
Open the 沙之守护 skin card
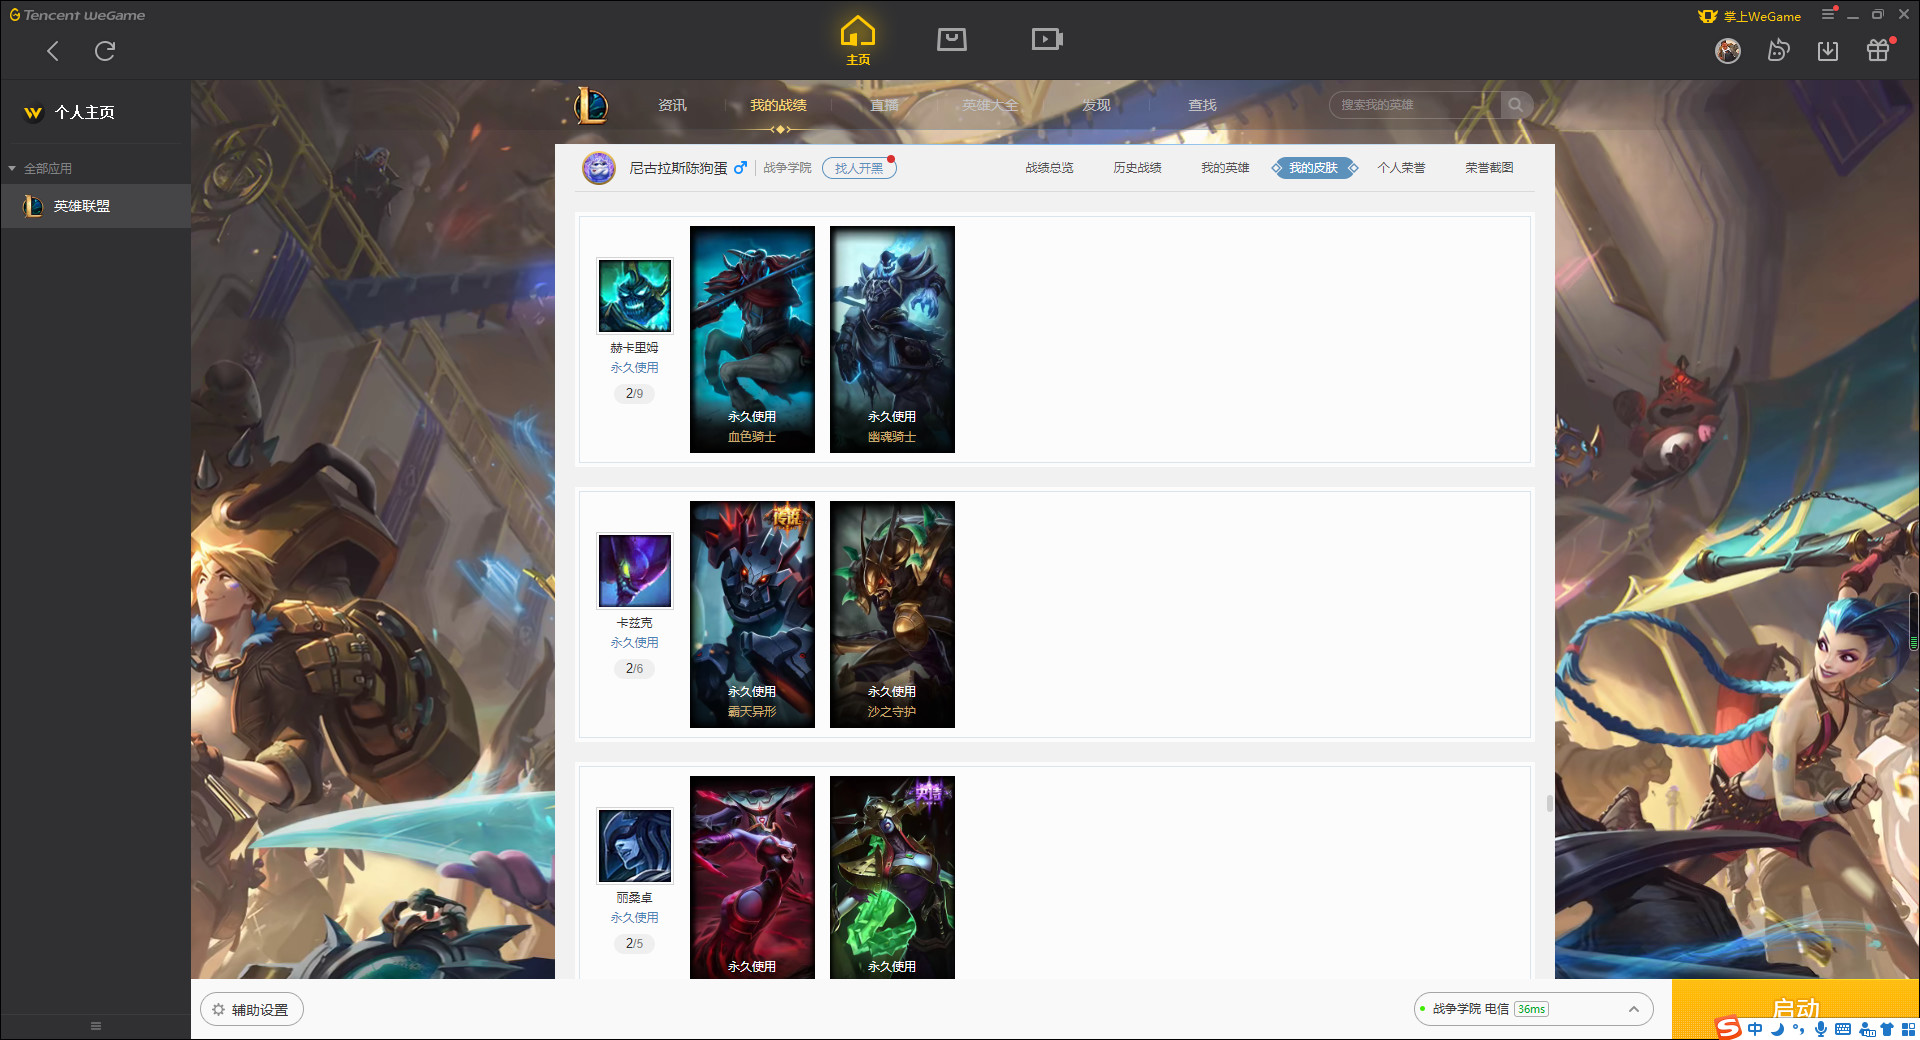click(x=892, y=614)
